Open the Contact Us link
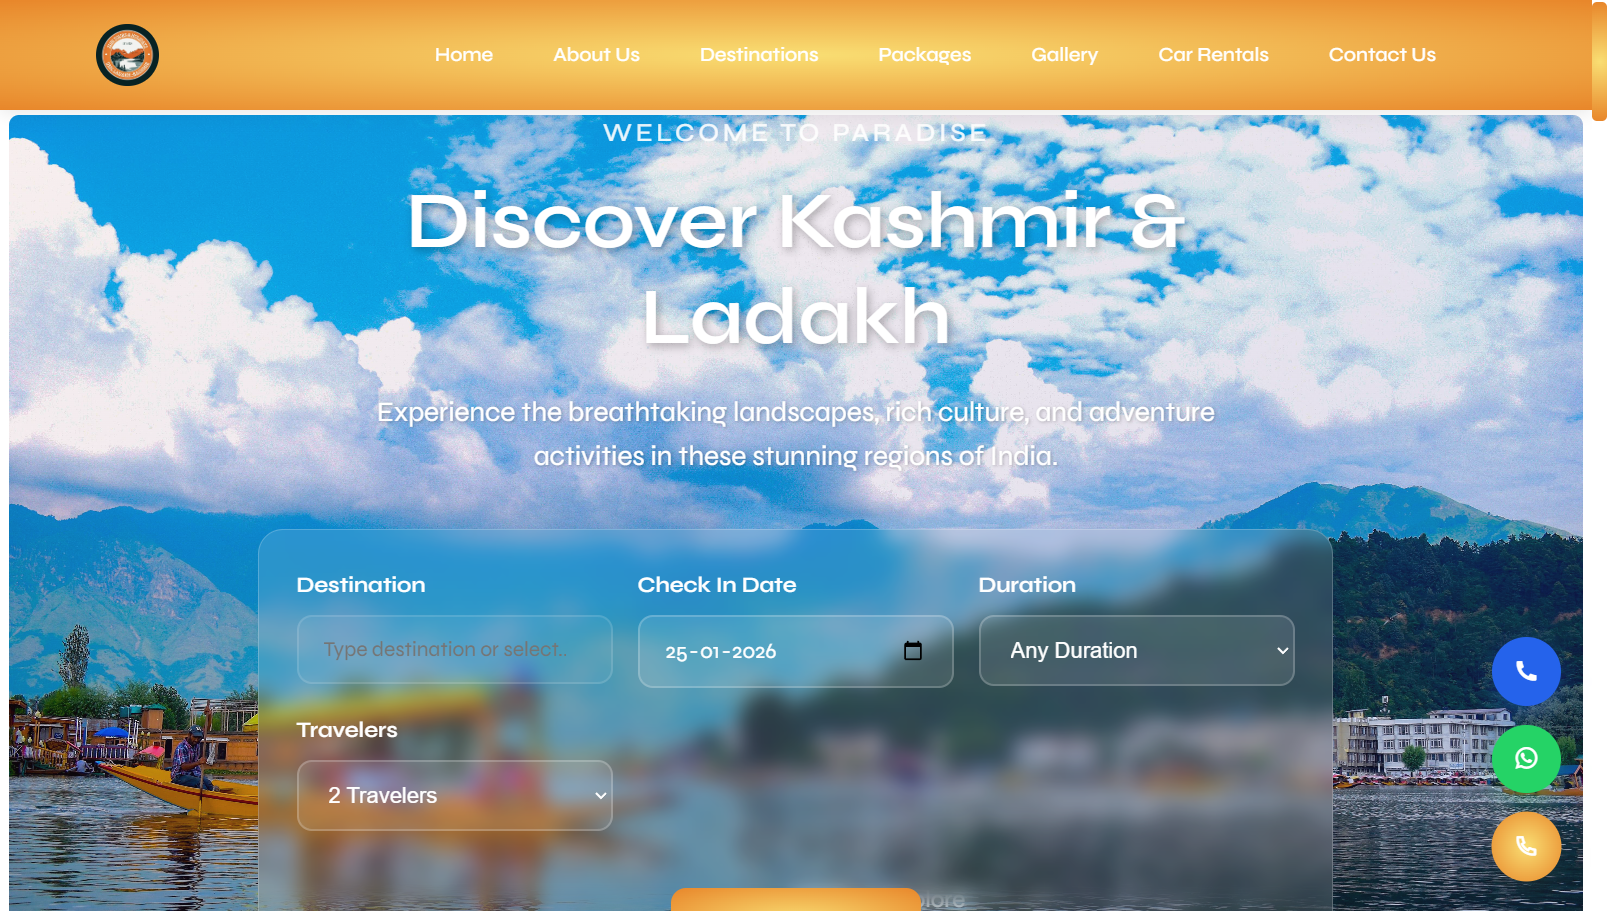This screenshot has height=911, width=1607. tap(1382, 55)
